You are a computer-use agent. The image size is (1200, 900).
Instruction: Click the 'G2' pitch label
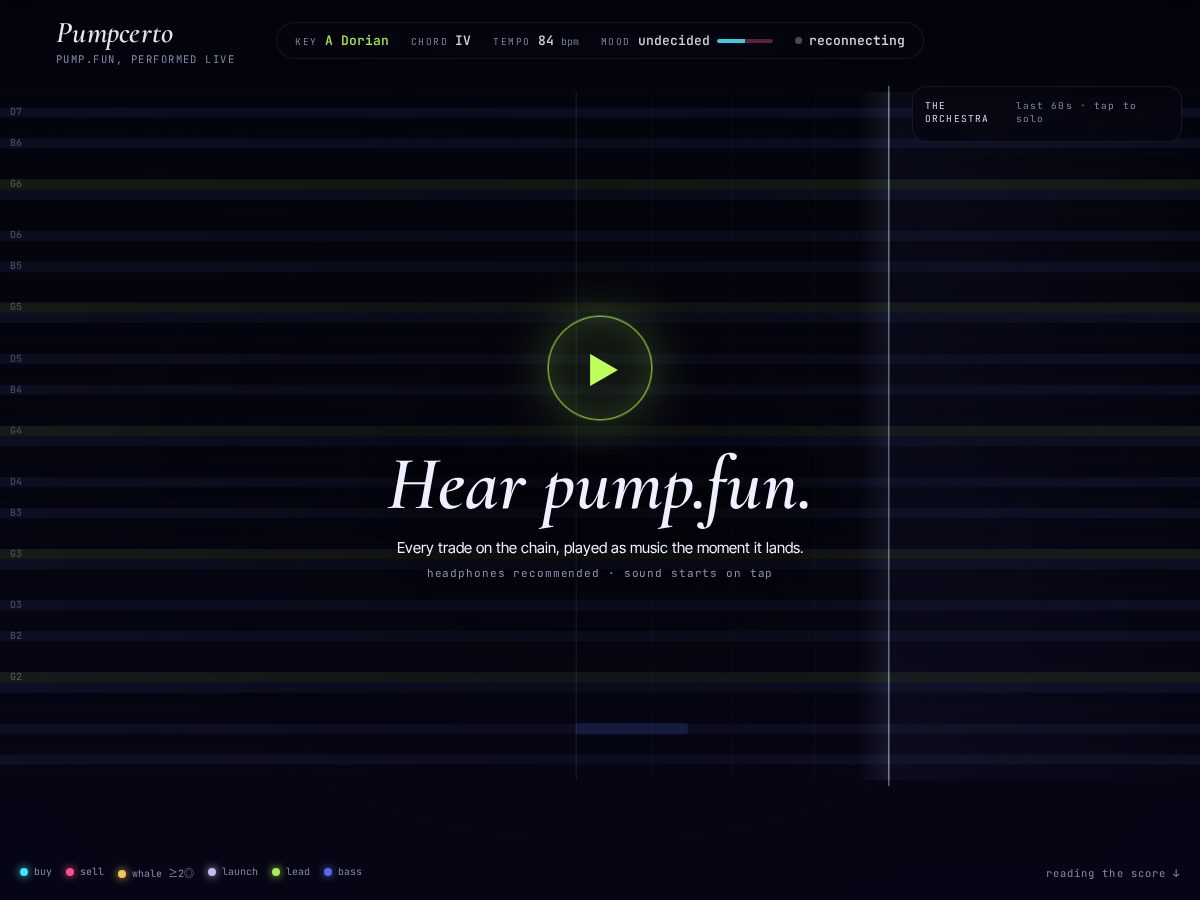[x=16, y=676]
